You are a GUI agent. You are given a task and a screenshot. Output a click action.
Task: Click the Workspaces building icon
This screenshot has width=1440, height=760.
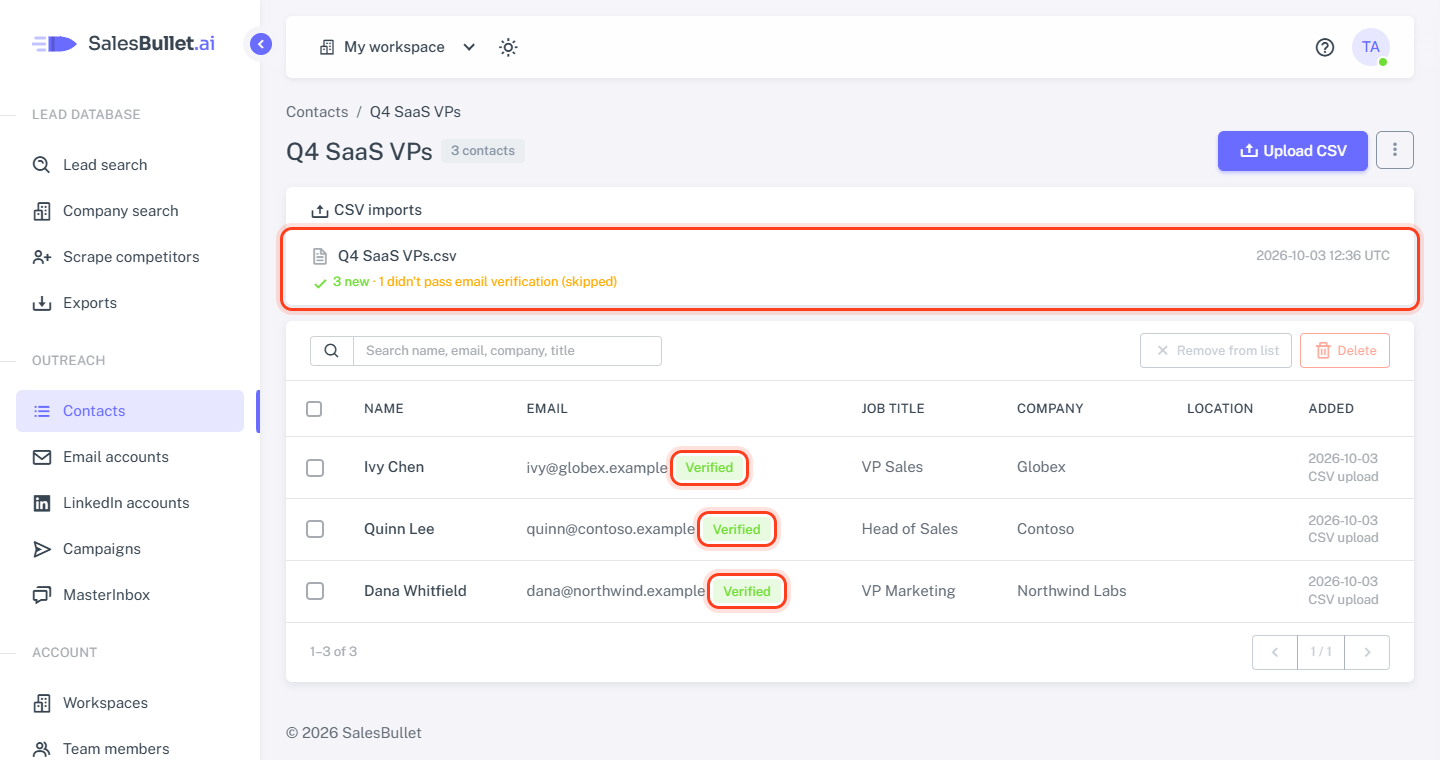click(42, 703)
